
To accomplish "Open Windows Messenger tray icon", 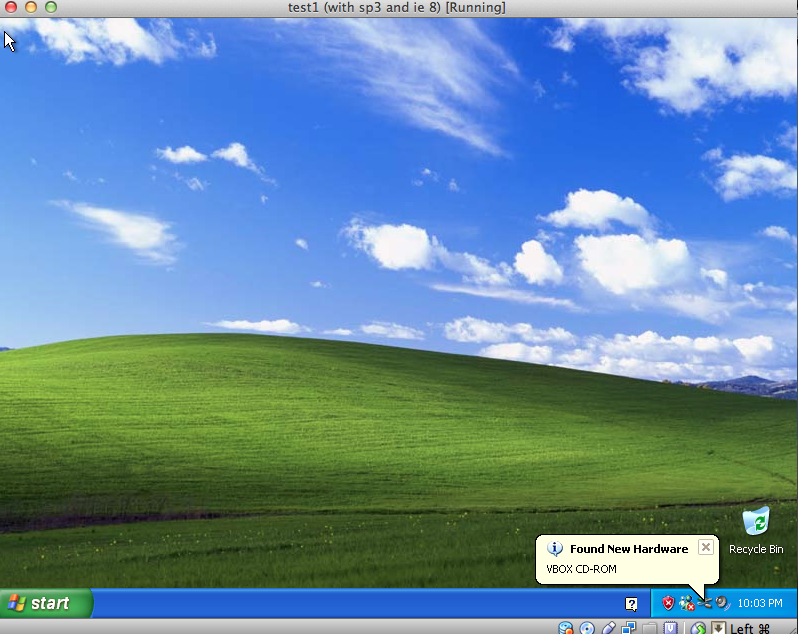I will click(687, 603).
